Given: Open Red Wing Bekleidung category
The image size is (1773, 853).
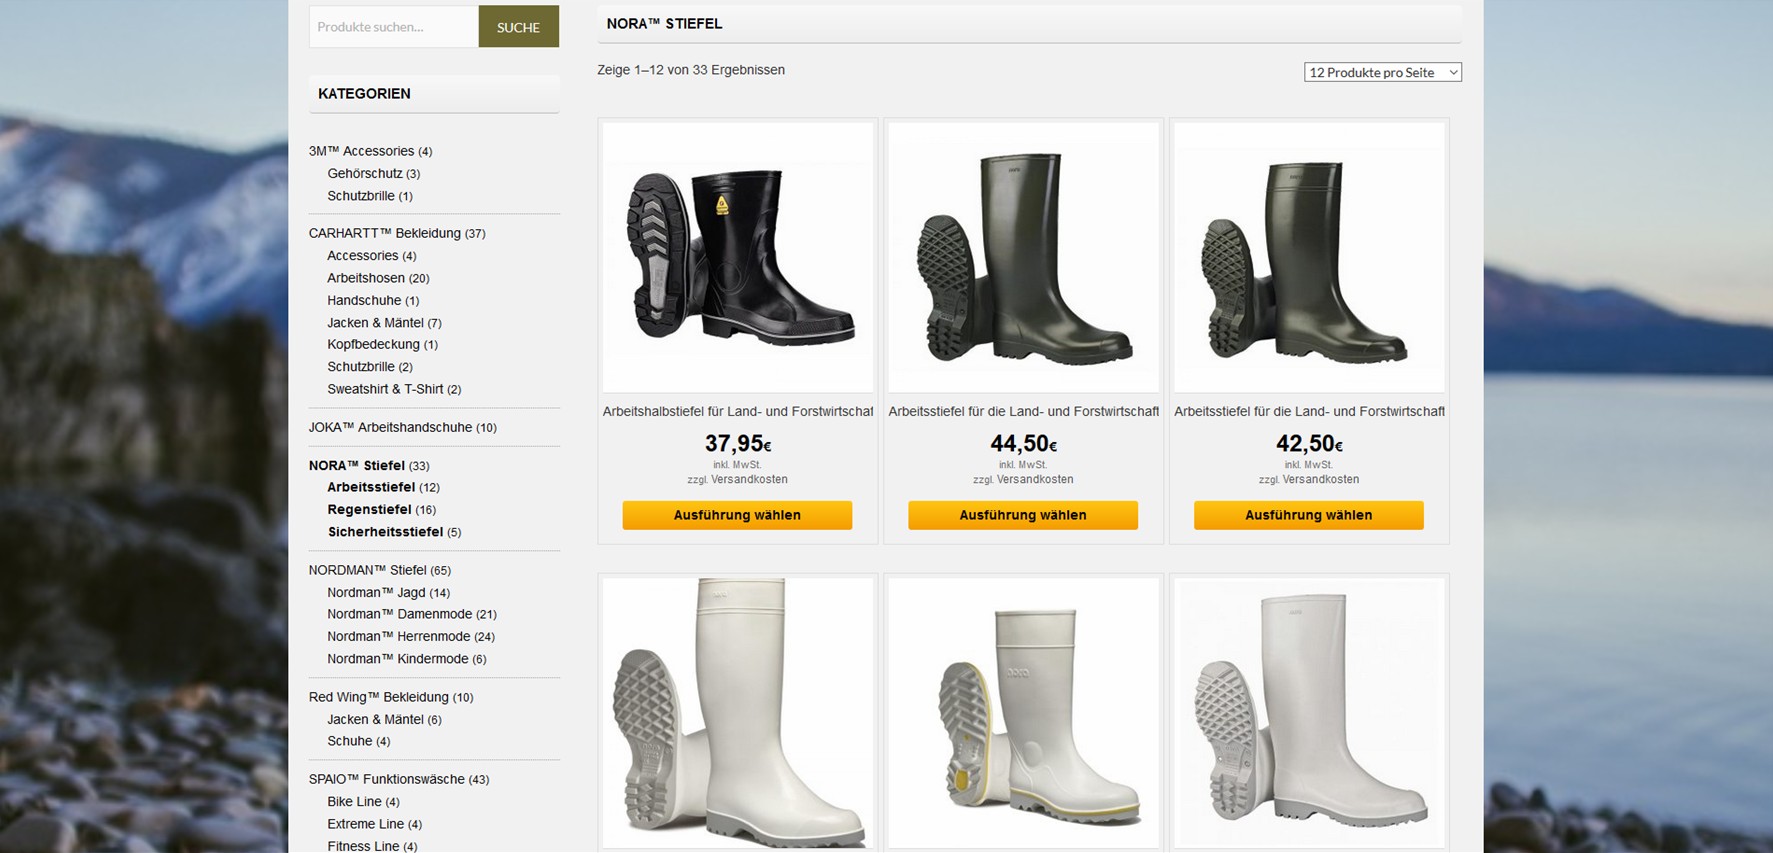Looking at the screenshot, I should tap(378, 697).
